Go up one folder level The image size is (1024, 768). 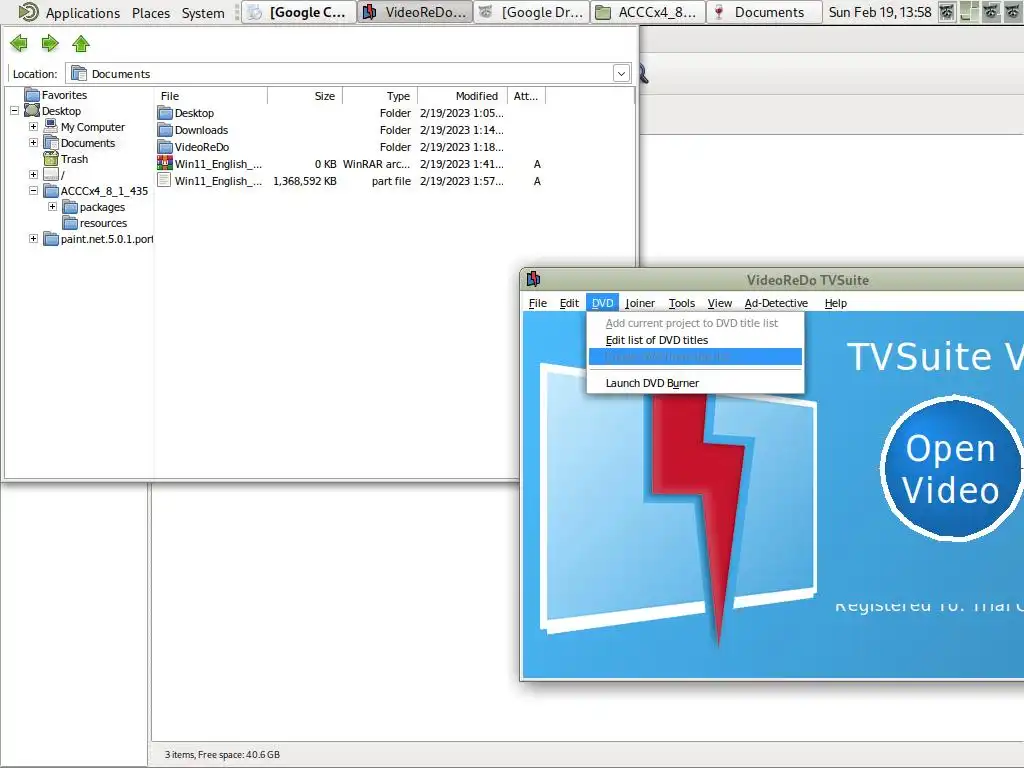pos(81,44)
